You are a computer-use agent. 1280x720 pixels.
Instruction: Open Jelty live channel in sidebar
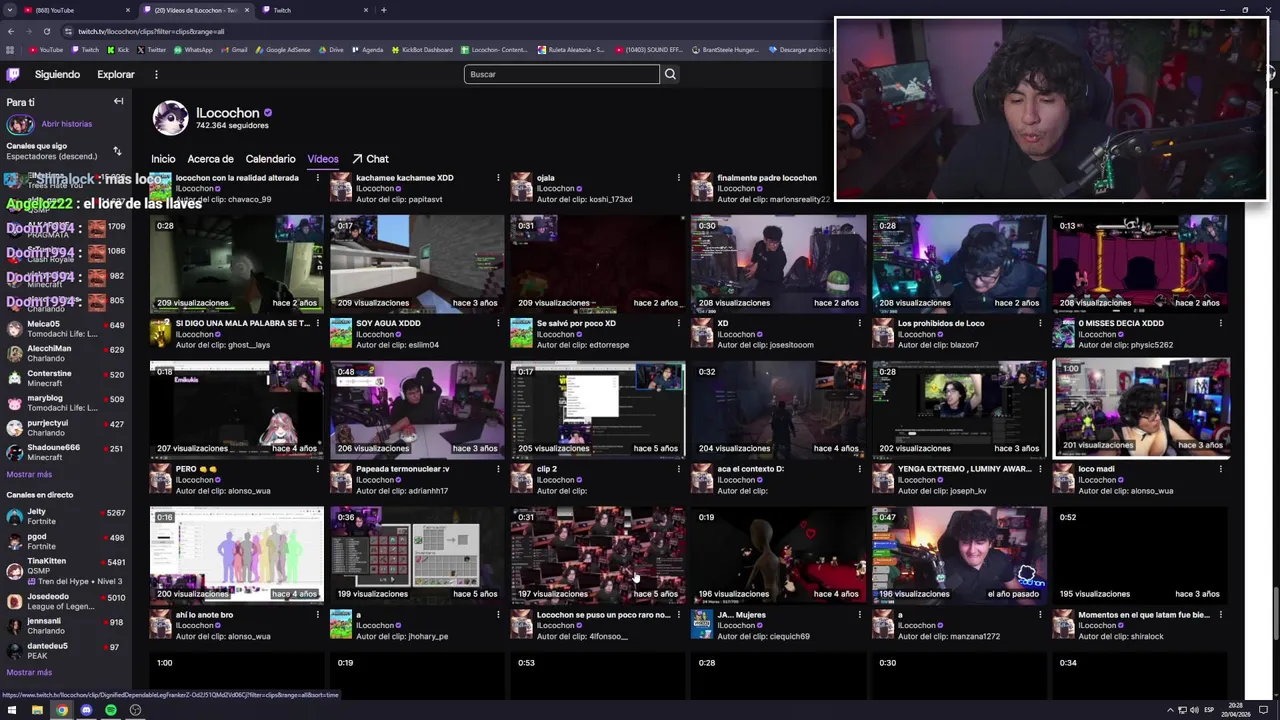(x=65, y=516)
